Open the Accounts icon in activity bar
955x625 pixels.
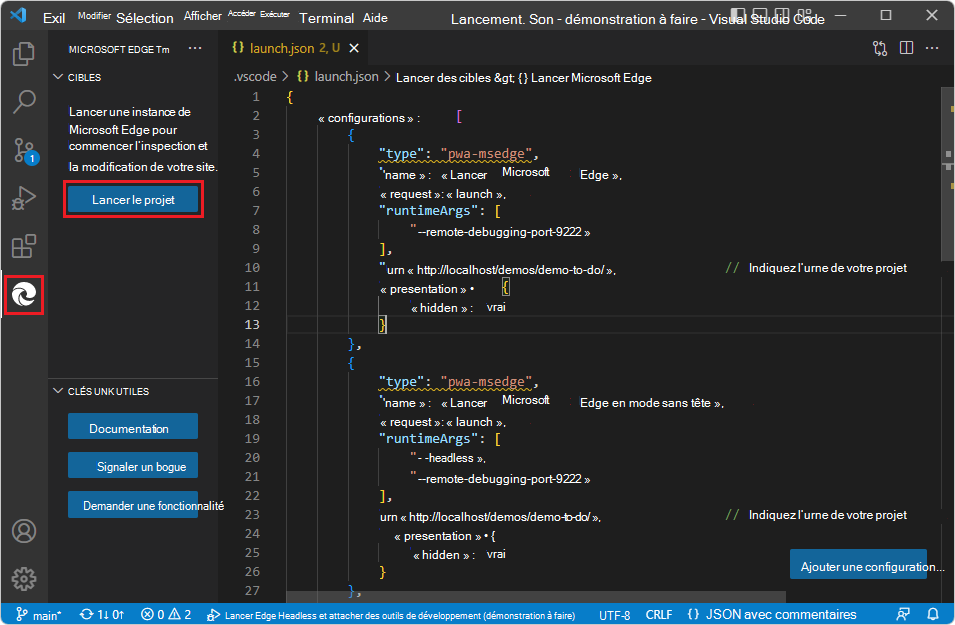(x=24, y=531)
